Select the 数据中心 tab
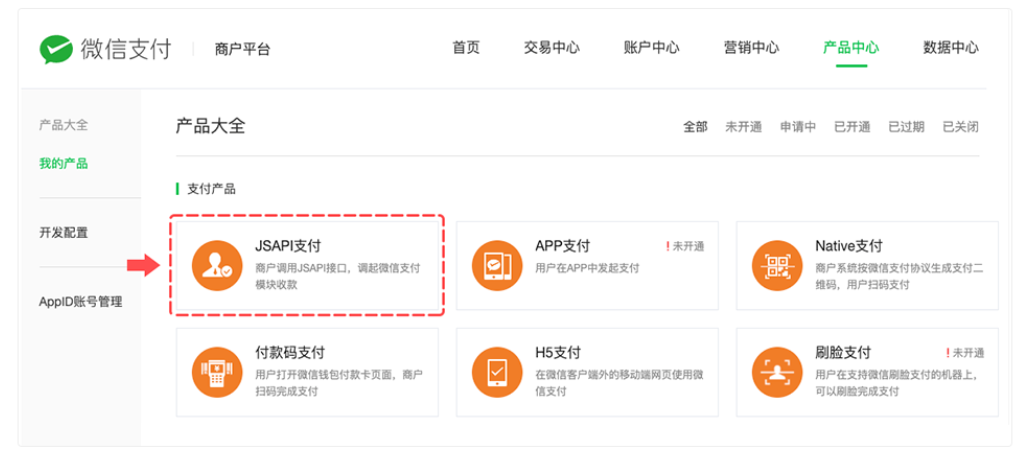Screen dimensions: 1033x474 [950, 48]
